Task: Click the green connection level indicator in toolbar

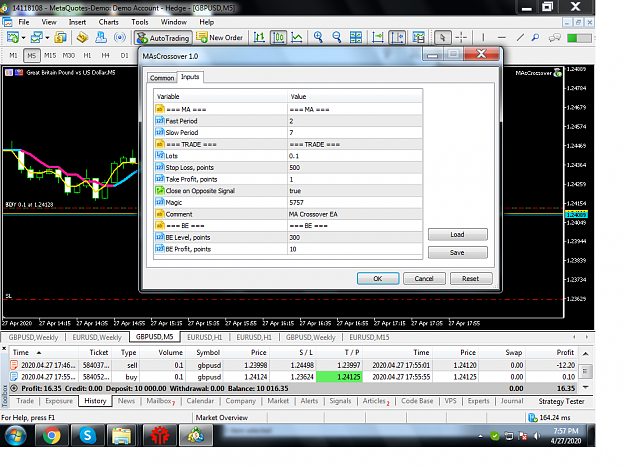Action: coord(579,38)
